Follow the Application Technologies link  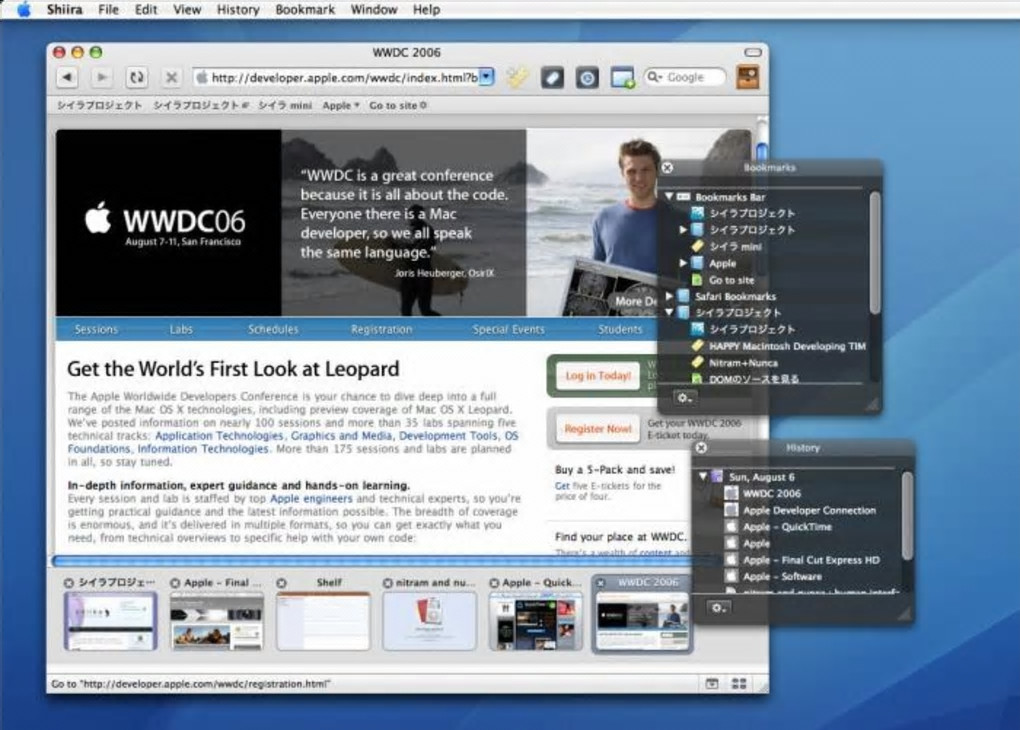219,435
